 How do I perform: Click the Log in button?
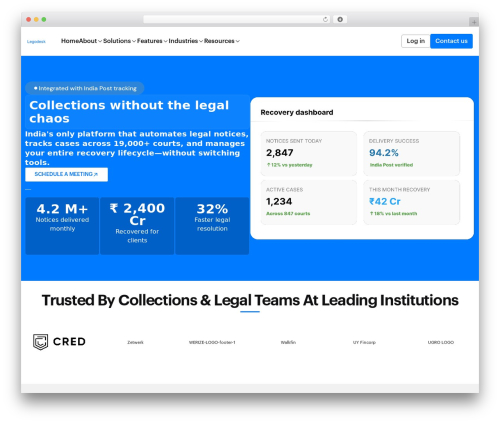pyautogui.click(x=415, y=41)
